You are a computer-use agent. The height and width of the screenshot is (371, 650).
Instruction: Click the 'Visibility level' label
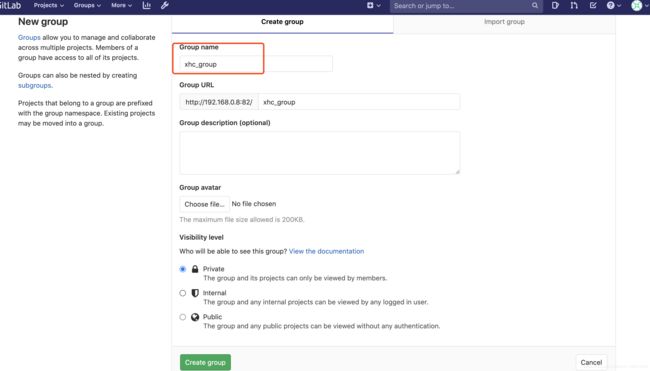click(x=201, y=237)
